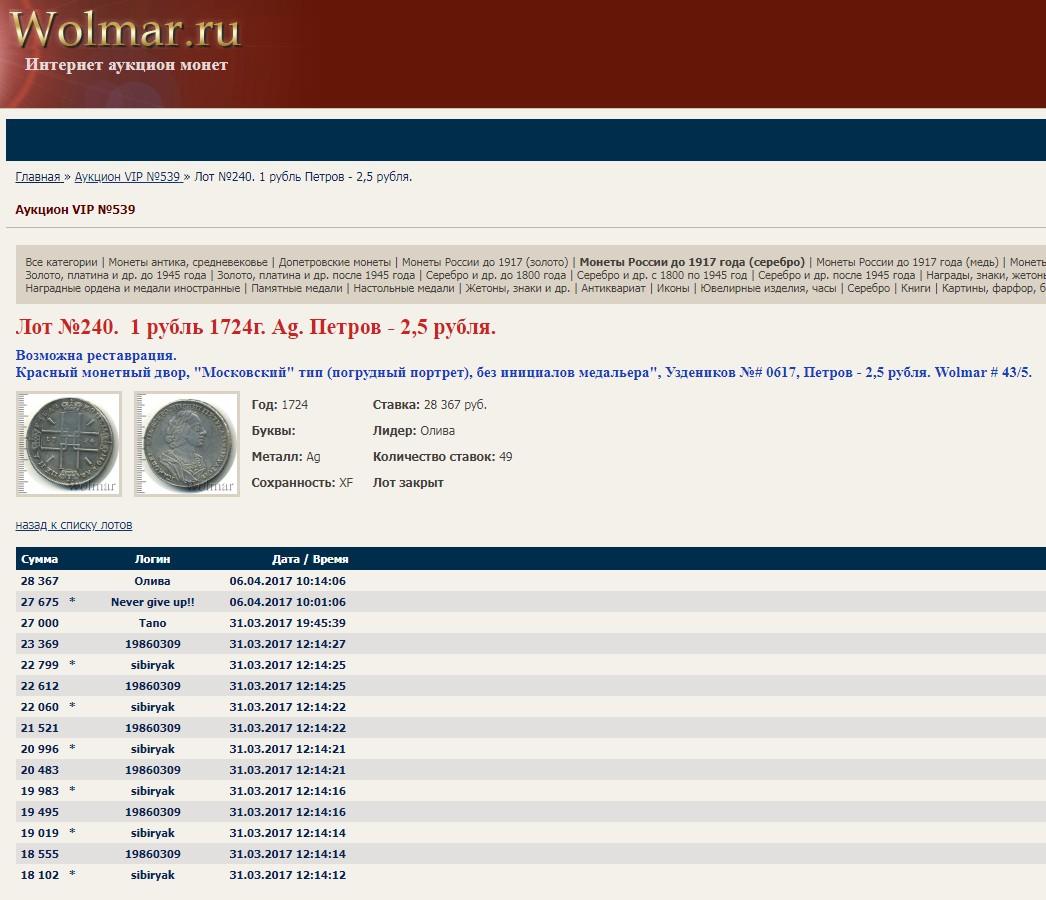Click the Wolmar.ru site logo
This screenshot has height=900, width=1046.
[125, 30]
